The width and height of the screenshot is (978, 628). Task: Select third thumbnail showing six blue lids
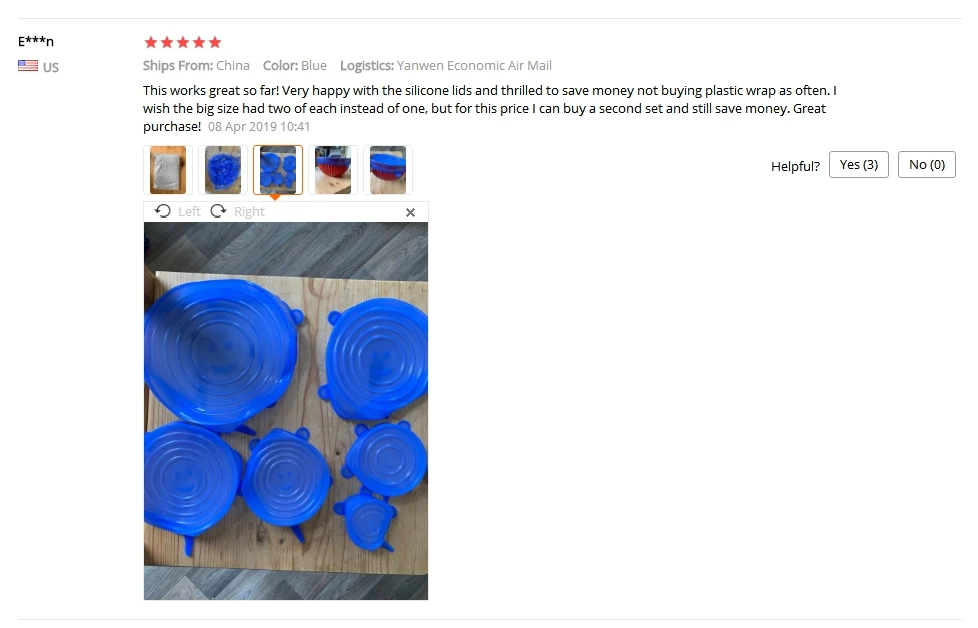click(x=278, y=170)
